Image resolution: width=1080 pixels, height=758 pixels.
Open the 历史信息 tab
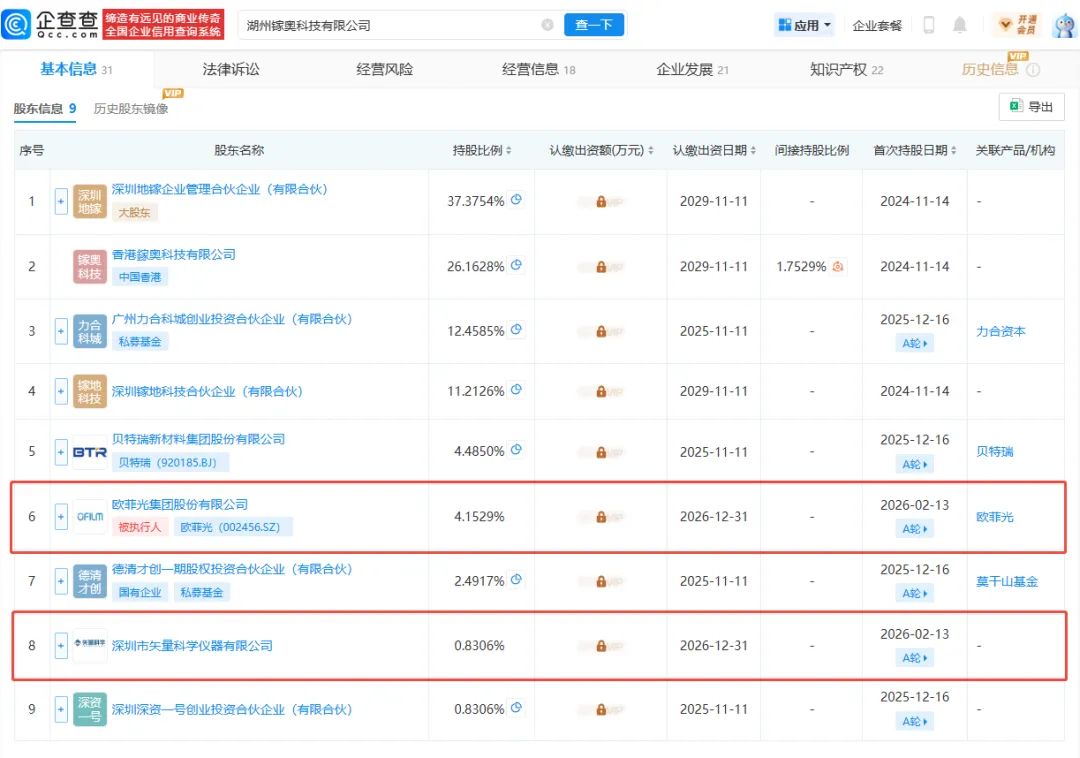tap(990, 70)
